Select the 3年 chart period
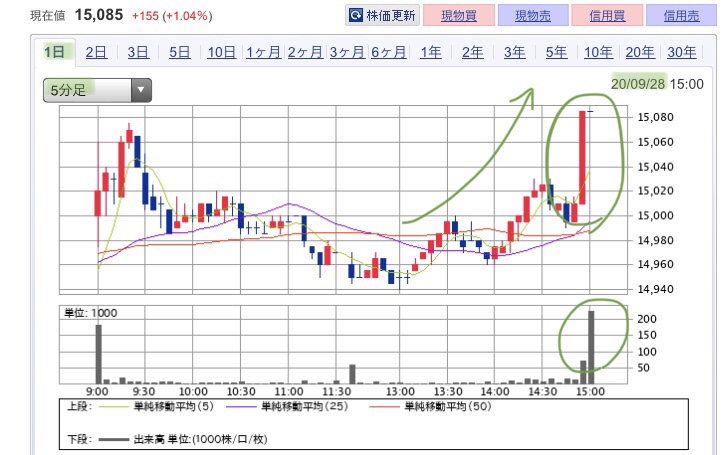The height and width of the screenshot is (455, 723). click(514, 52)
